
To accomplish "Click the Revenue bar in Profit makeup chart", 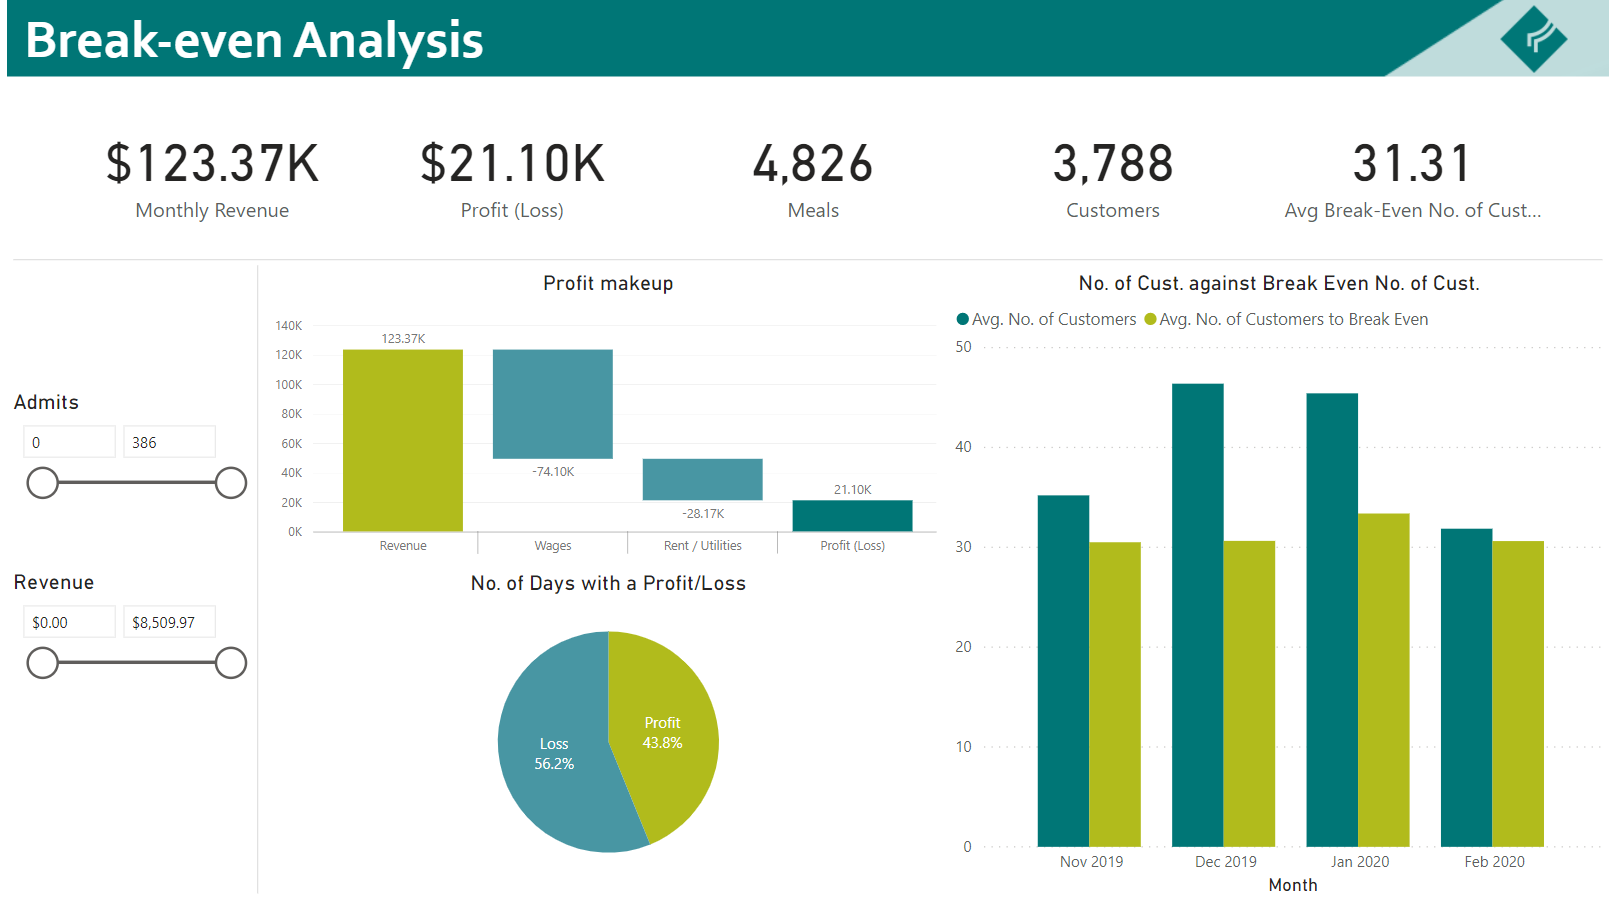I will click(402, 440).
